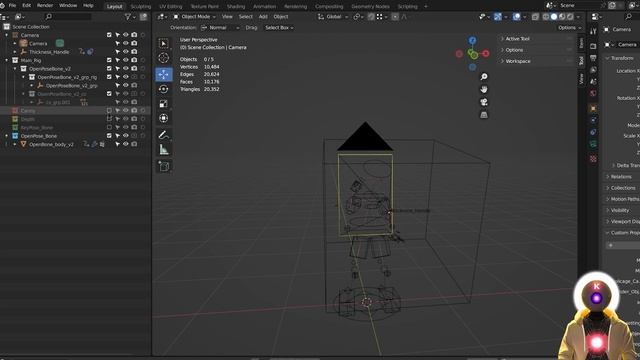
Task: Open the Select Box drag dropdown
Action: tap(279, 28)
